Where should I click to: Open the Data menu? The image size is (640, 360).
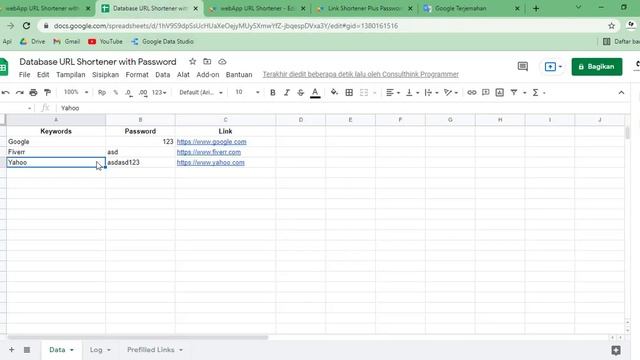pyautogui.click(x=162, y=75)
